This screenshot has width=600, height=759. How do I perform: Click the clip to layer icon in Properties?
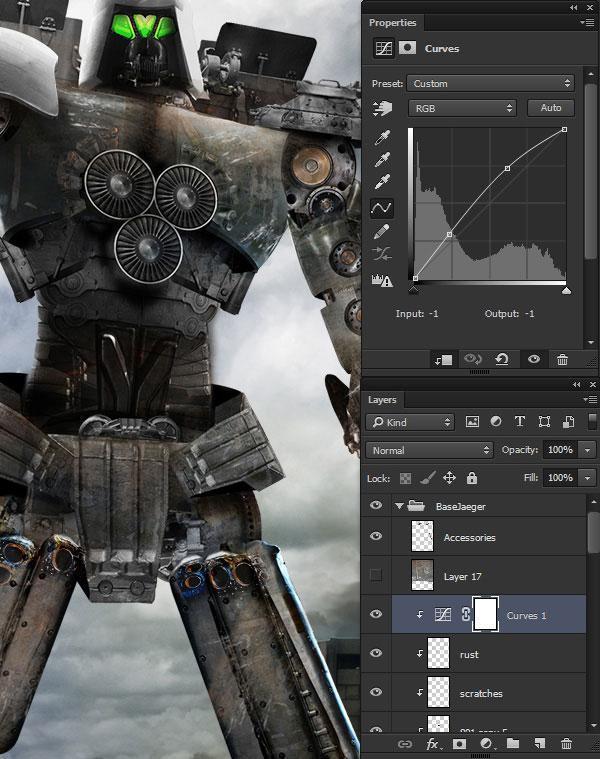pos(444,360)
